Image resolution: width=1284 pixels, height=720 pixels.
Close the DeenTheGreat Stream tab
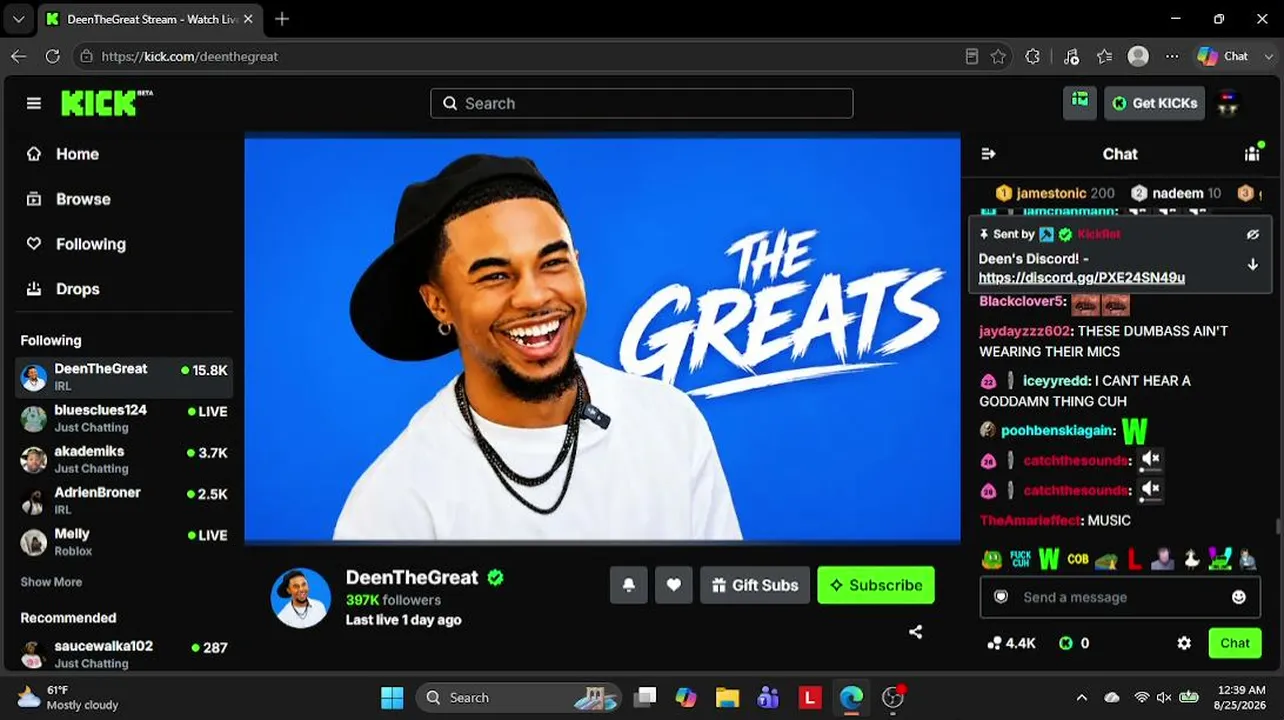pos(248,19)
